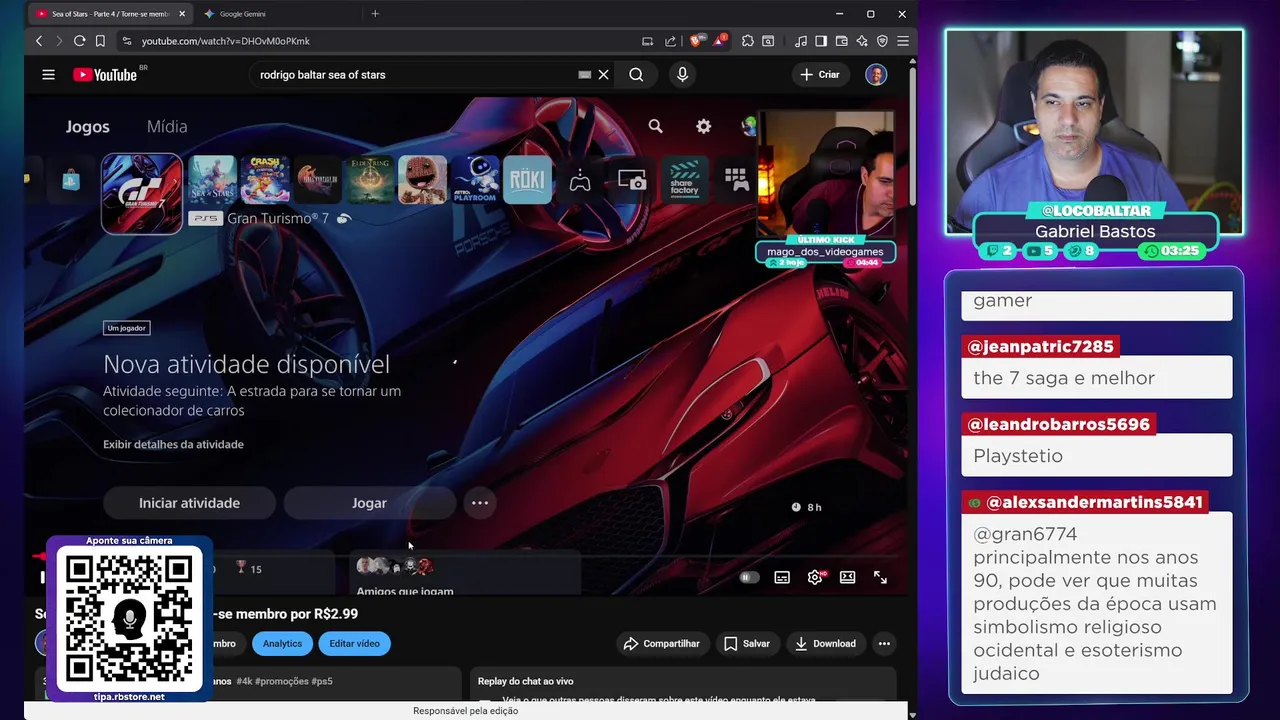1280x720 pixels.
Task: Open the Analytics button
Action: pos(282,644)
